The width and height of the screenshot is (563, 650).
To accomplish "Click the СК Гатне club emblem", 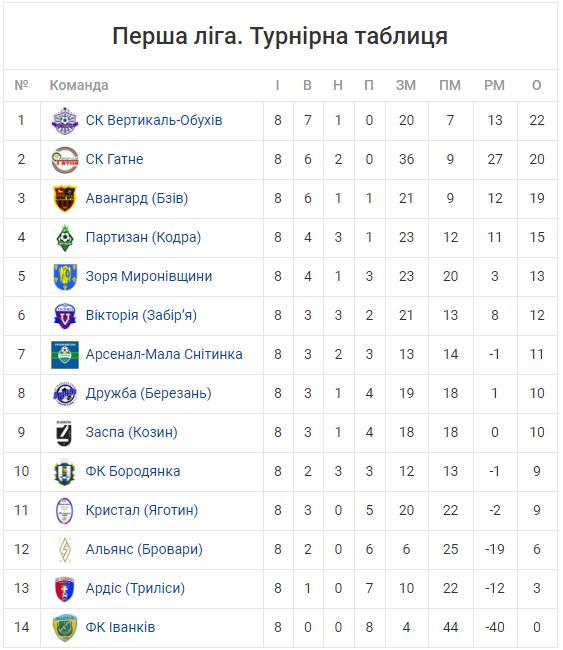I will [x=65, y=160].
